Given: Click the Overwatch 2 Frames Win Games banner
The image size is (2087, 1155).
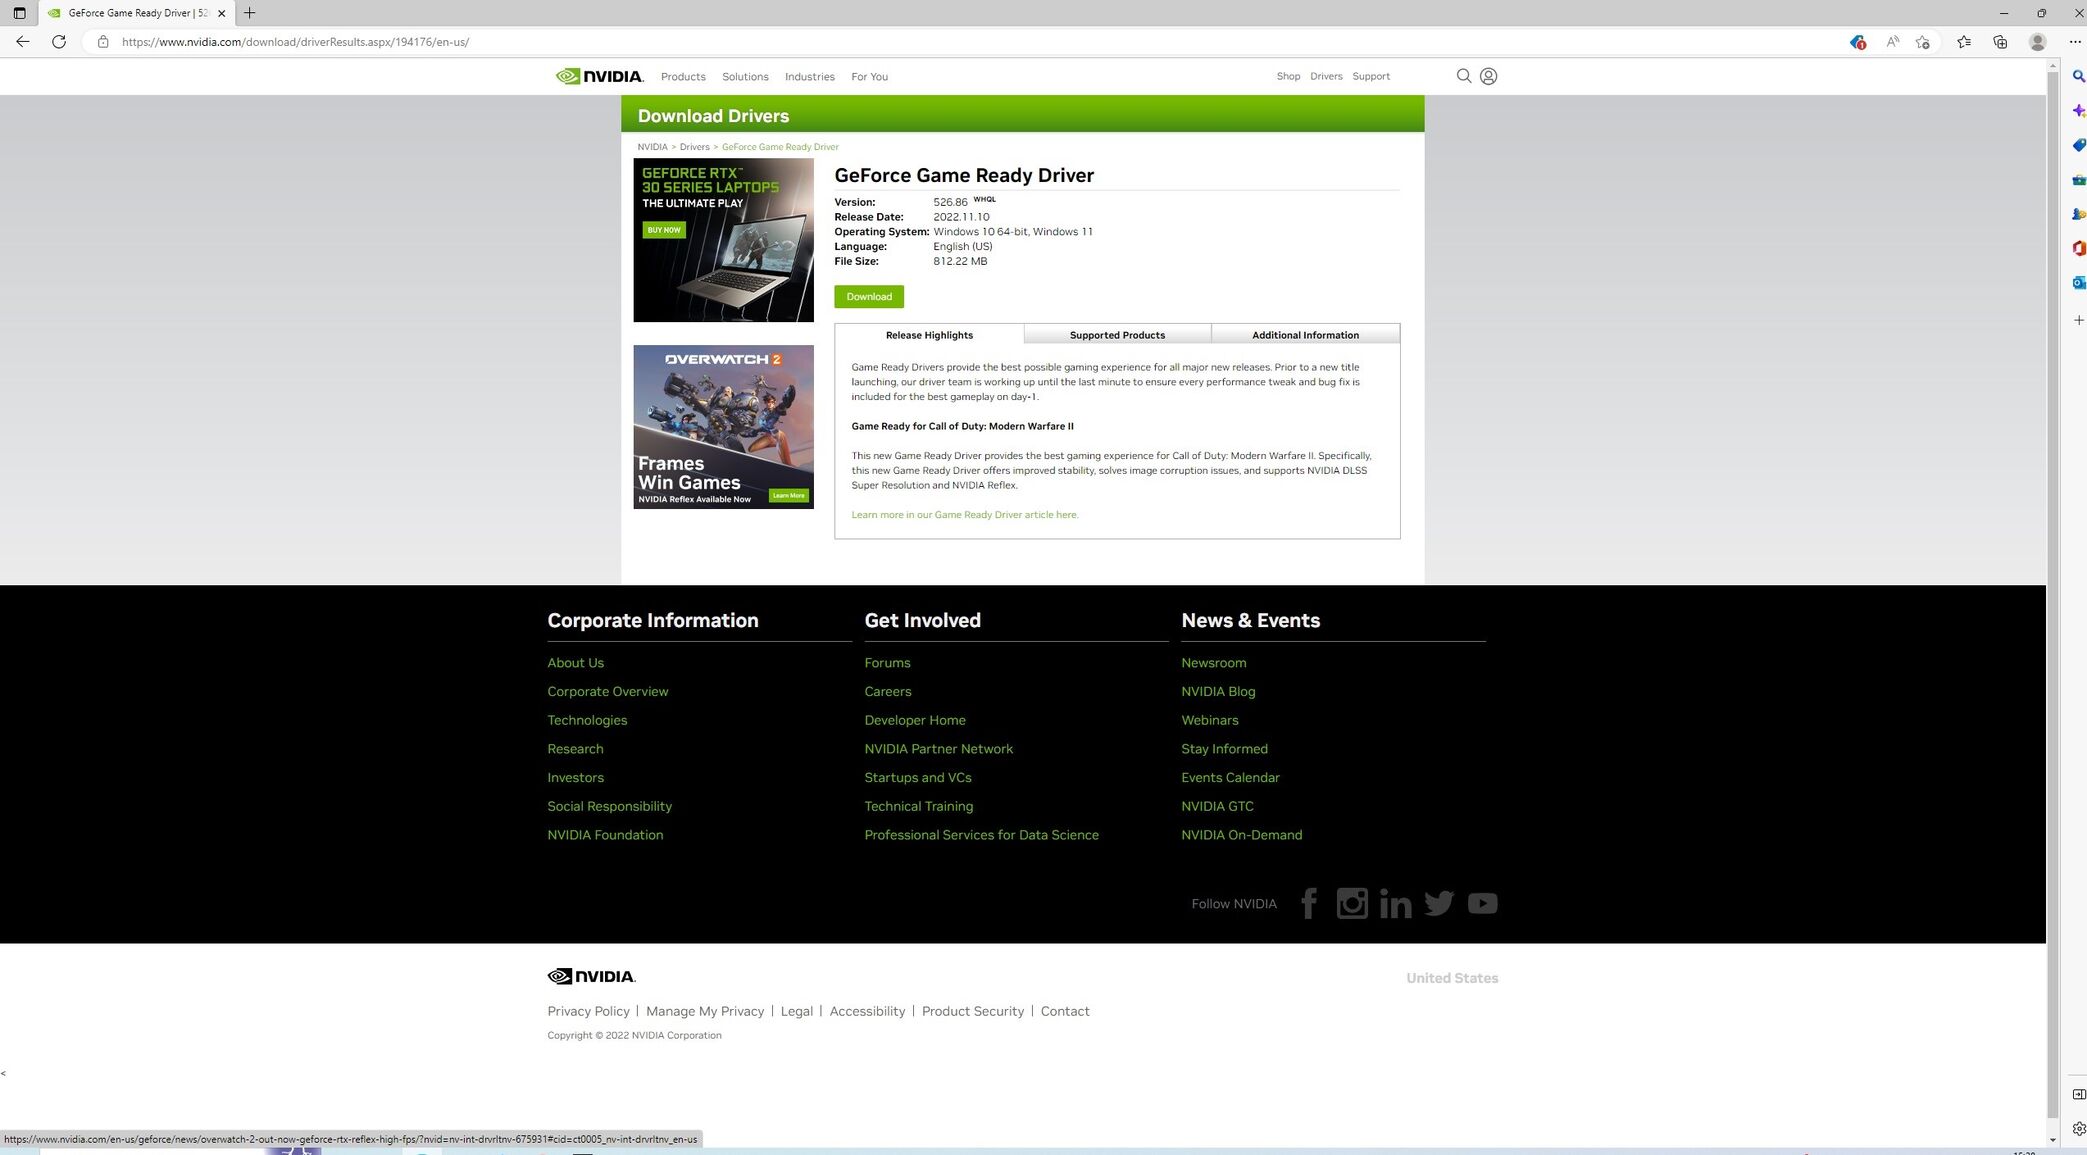Looking at the screenshot, I should [x=723, y=427].
